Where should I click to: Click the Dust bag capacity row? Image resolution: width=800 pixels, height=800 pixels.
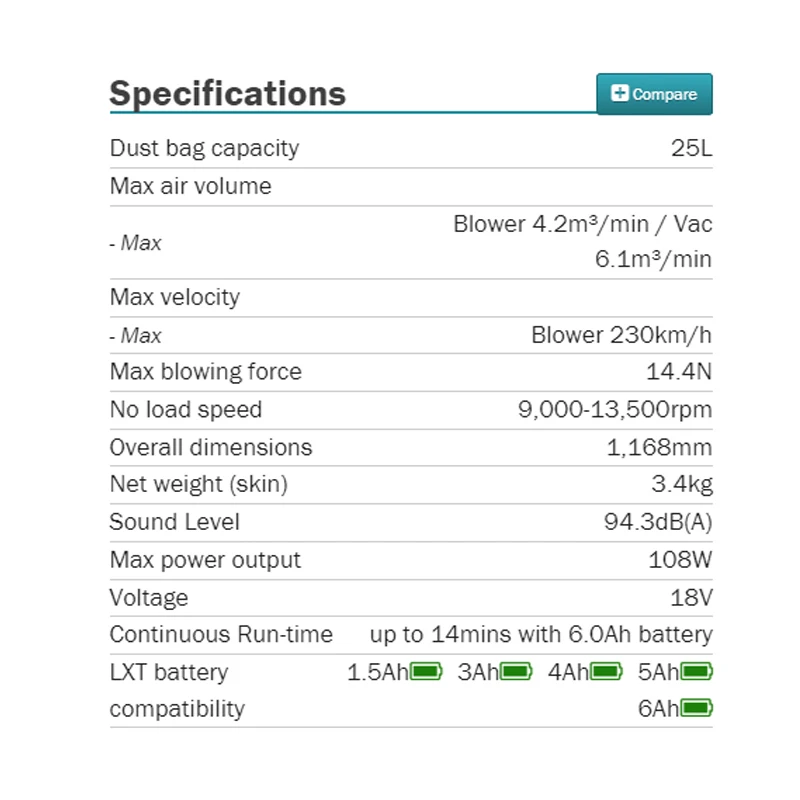411,148
